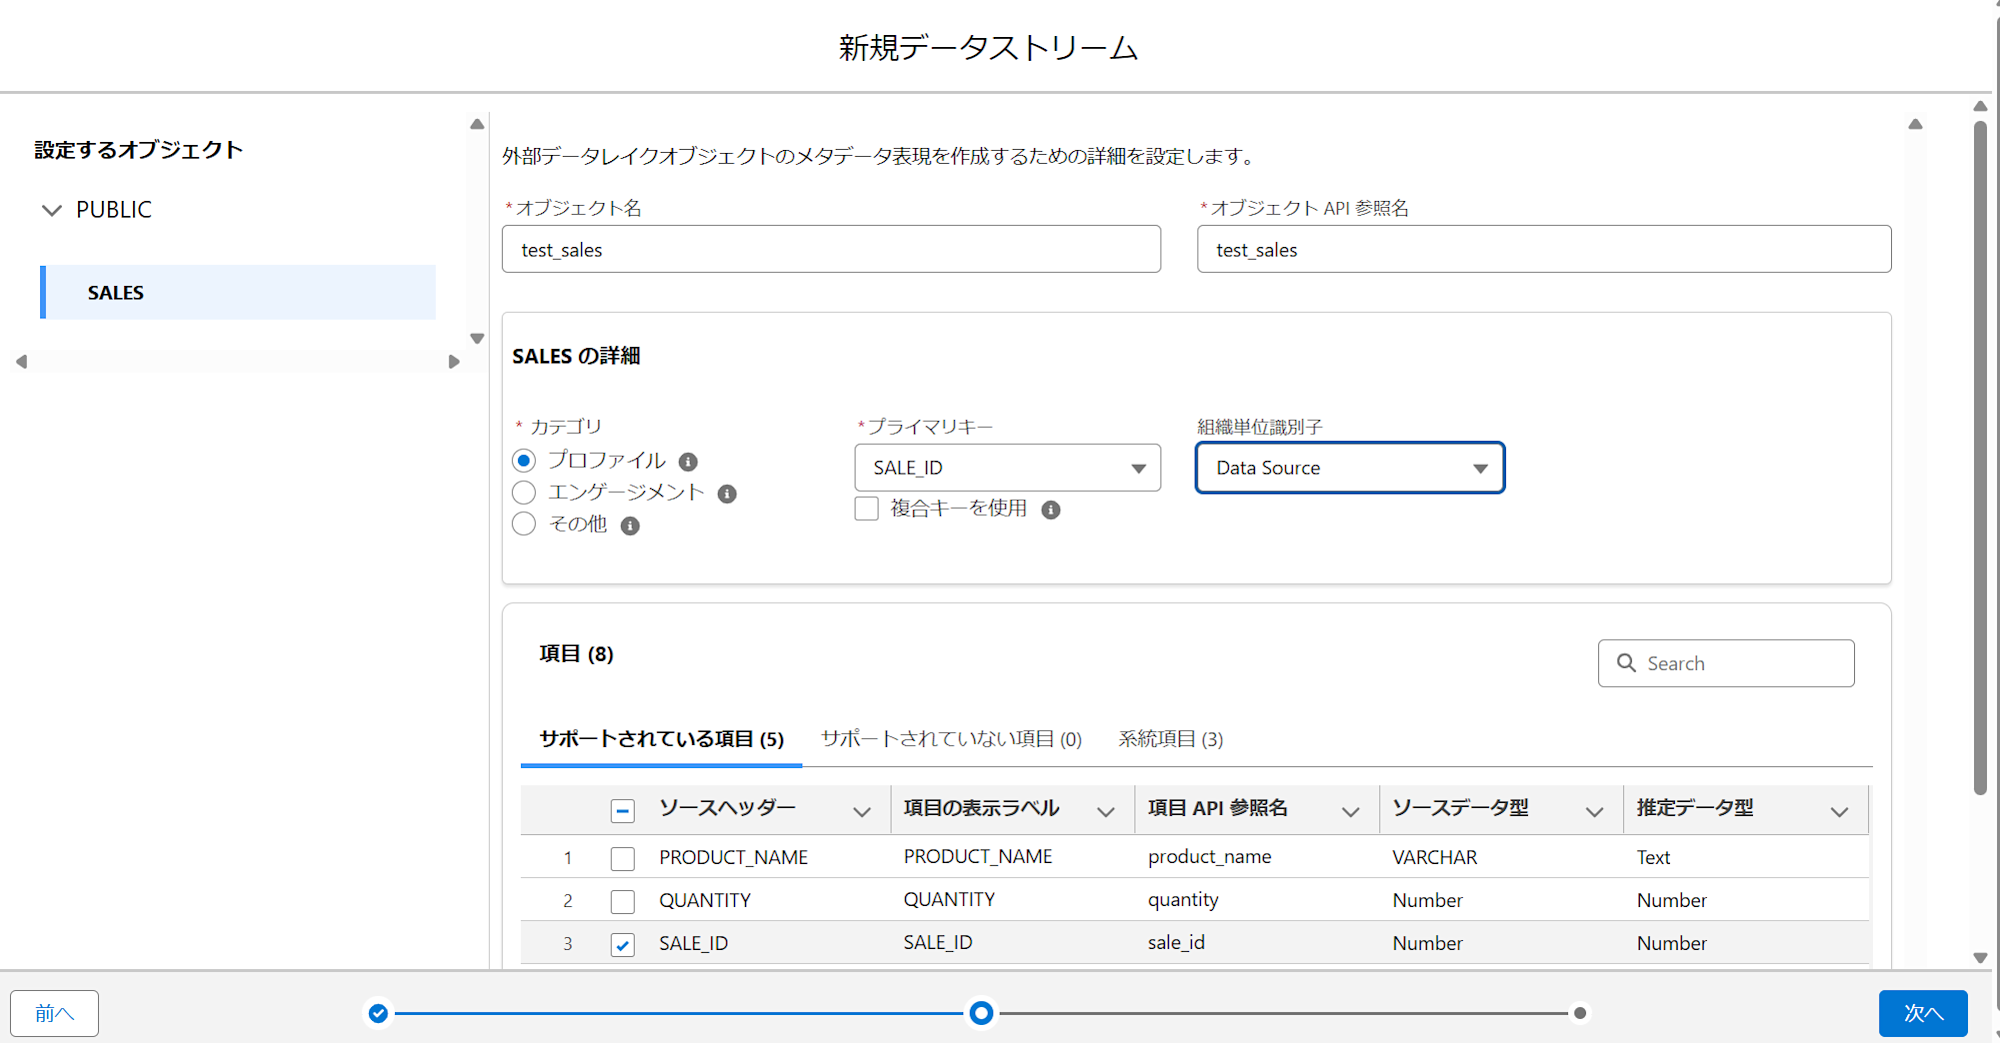Switch to サポートされていない項目 tab

tap(951, 739)
